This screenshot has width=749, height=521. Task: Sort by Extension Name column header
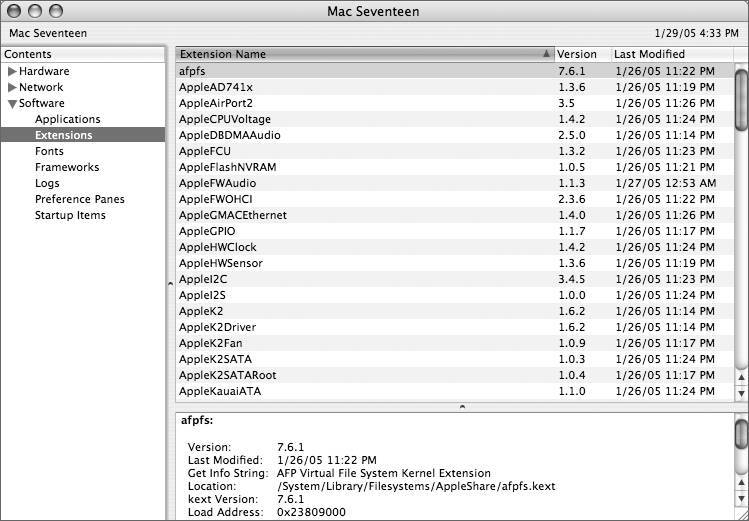(364, 54)
